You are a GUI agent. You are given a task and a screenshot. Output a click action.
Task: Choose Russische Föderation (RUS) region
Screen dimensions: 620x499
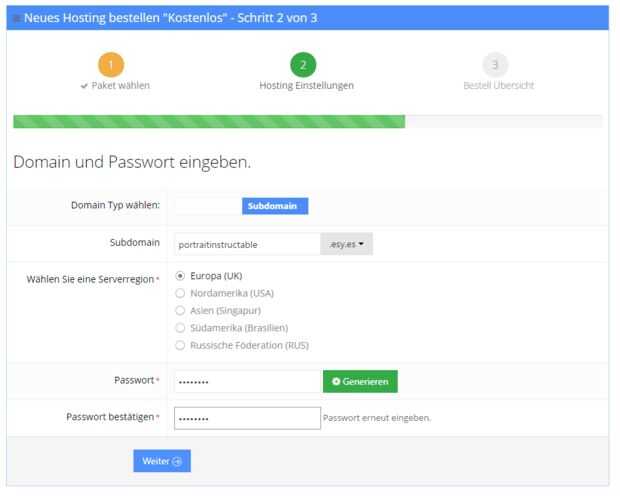tap(180, 345)
